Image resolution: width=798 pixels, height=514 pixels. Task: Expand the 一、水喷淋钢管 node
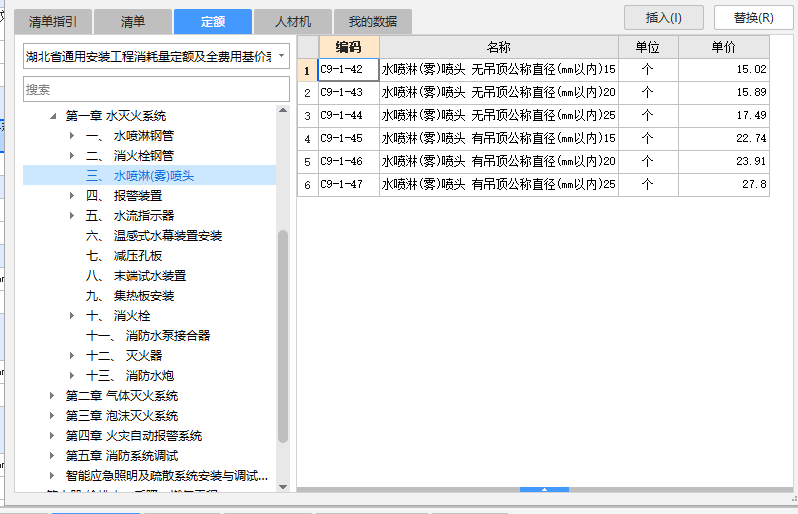tap(72, 136)
